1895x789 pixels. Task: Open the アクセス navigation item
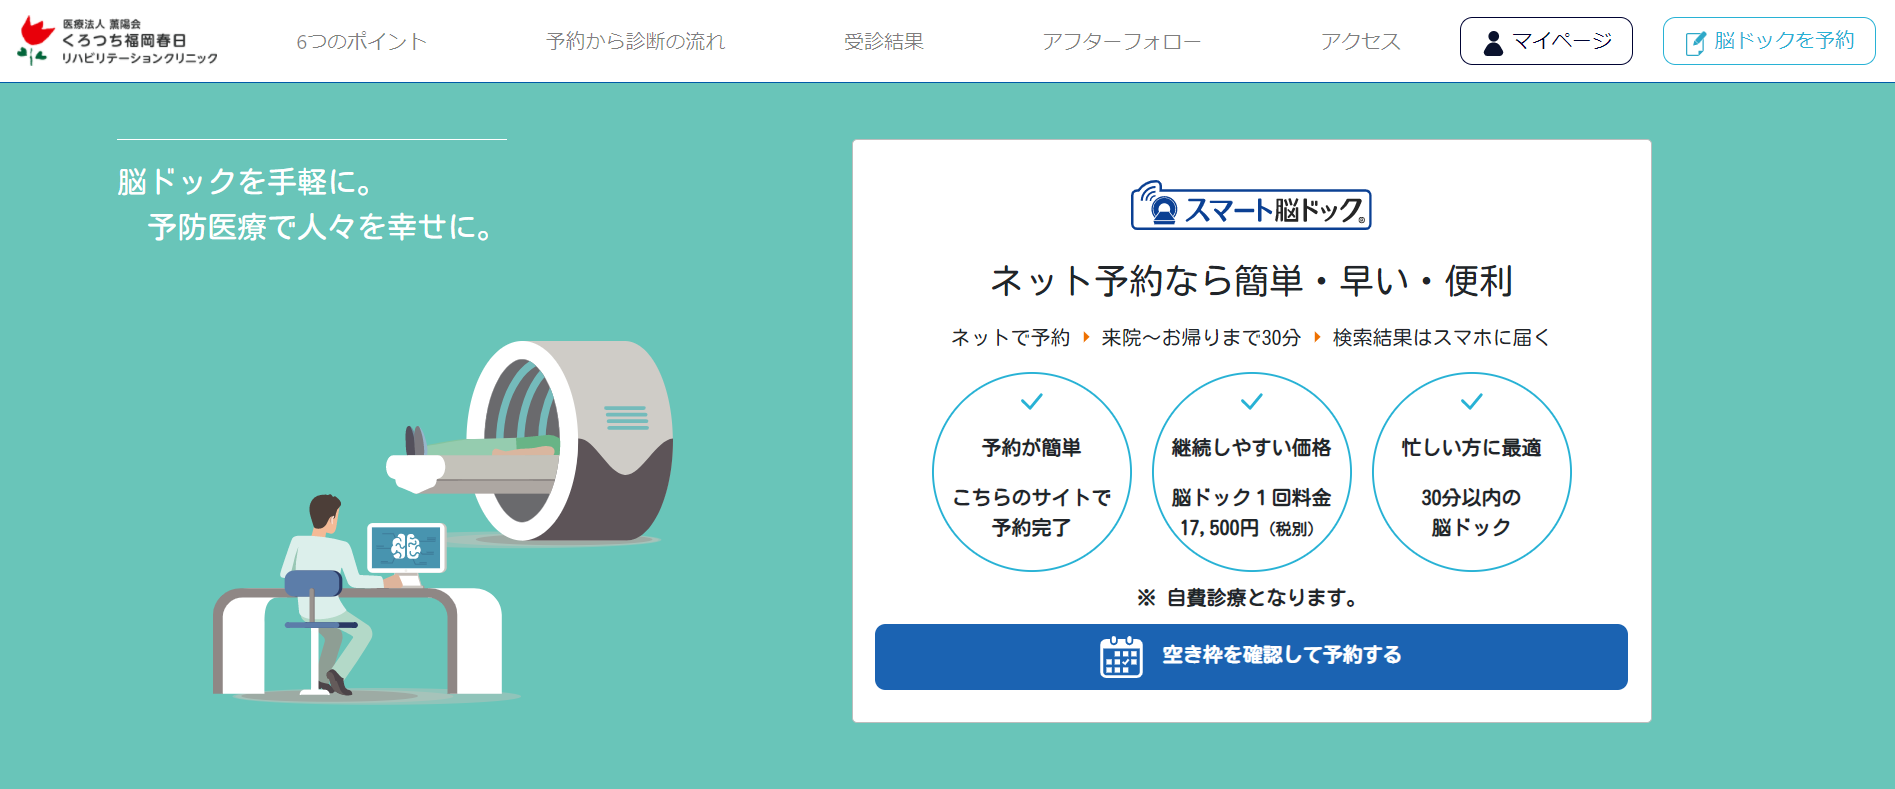point(1360,41)
